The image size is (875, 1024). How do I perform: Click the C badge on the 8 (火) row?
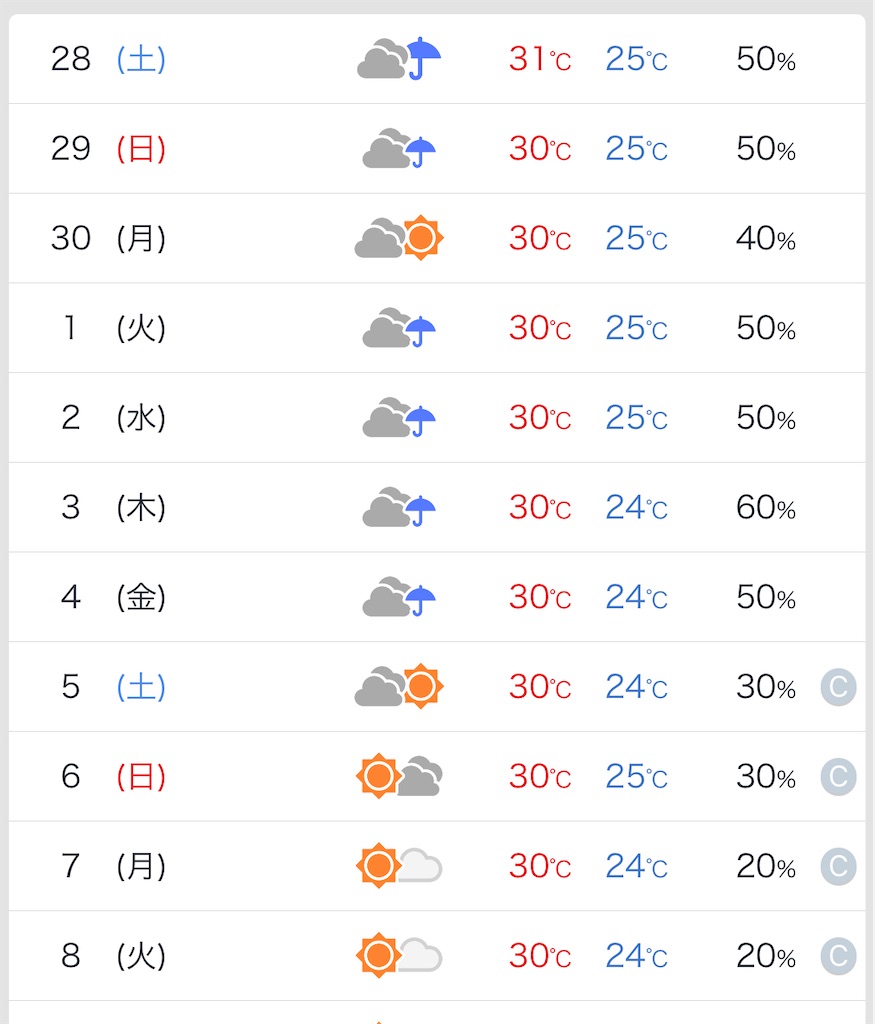[838, 956]
